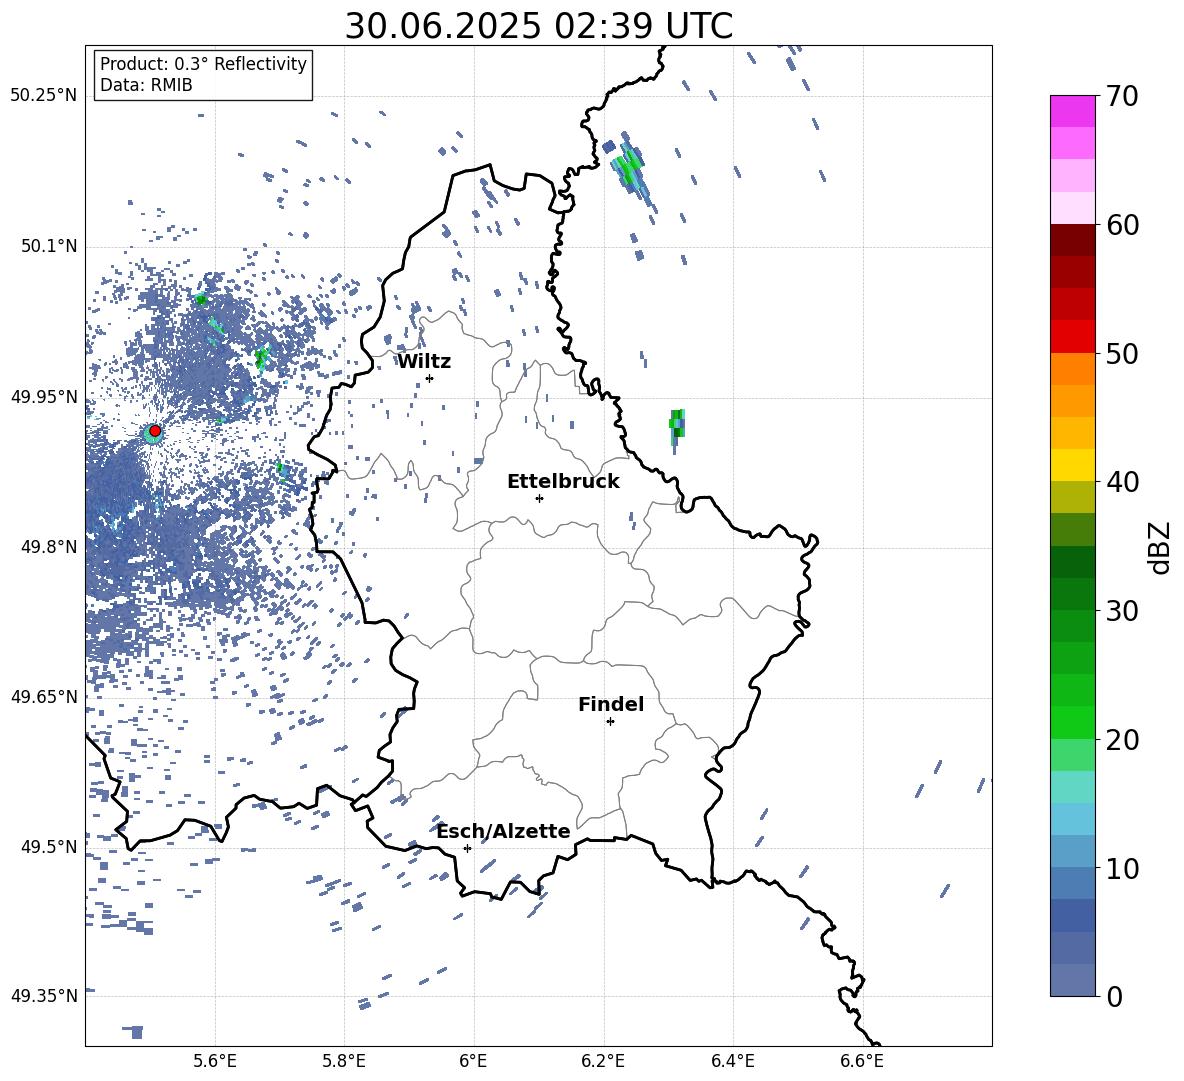Click the 6.2°E longitude label
Viewport: 1184px width, 1081px height.
(x=603, y=1061)
